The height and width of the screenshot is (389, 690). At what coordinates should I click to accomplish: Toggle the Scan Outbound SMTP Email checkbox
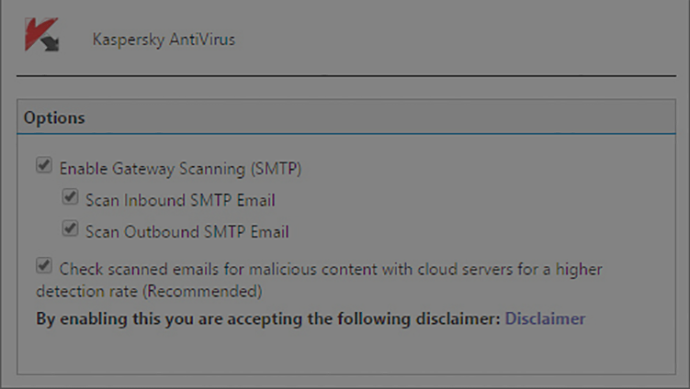[70, 229]
